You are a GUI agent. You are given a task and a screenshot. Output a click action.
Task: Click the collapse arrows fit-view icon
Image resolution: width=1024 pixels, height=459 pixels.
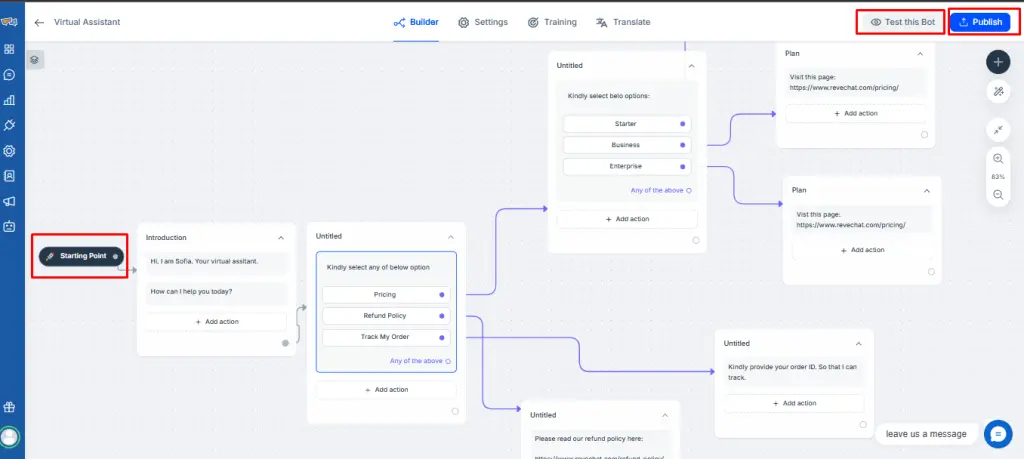[x=998, y=130]
